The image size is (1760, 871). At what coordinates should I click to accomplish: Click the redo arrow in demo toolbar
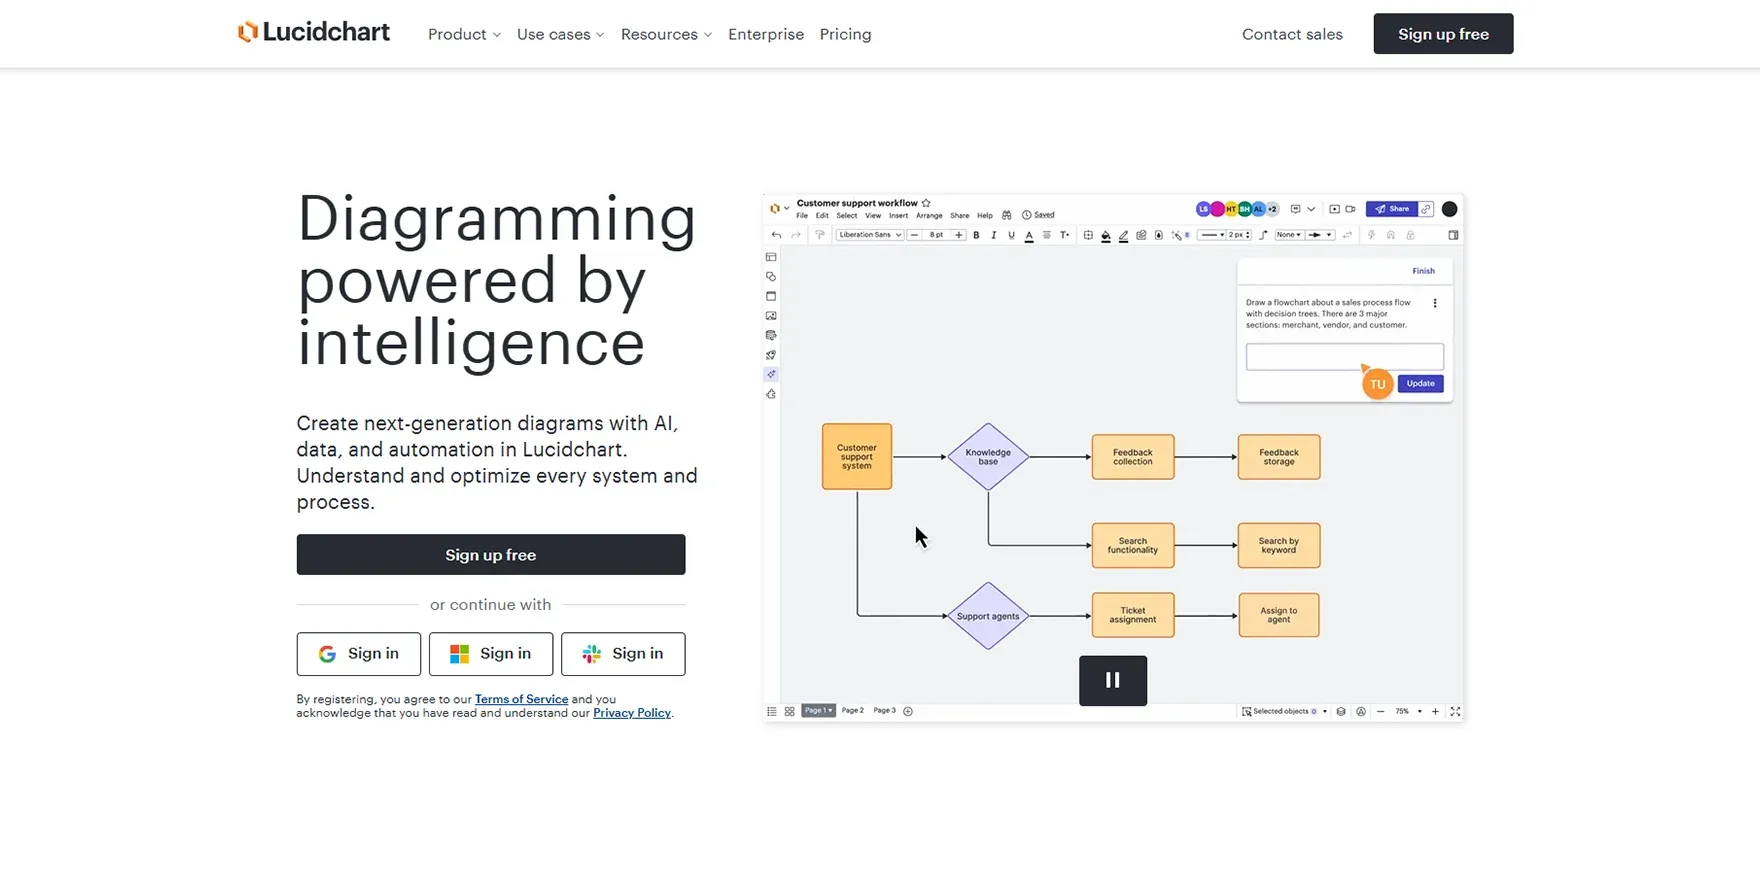click(796, 235)
